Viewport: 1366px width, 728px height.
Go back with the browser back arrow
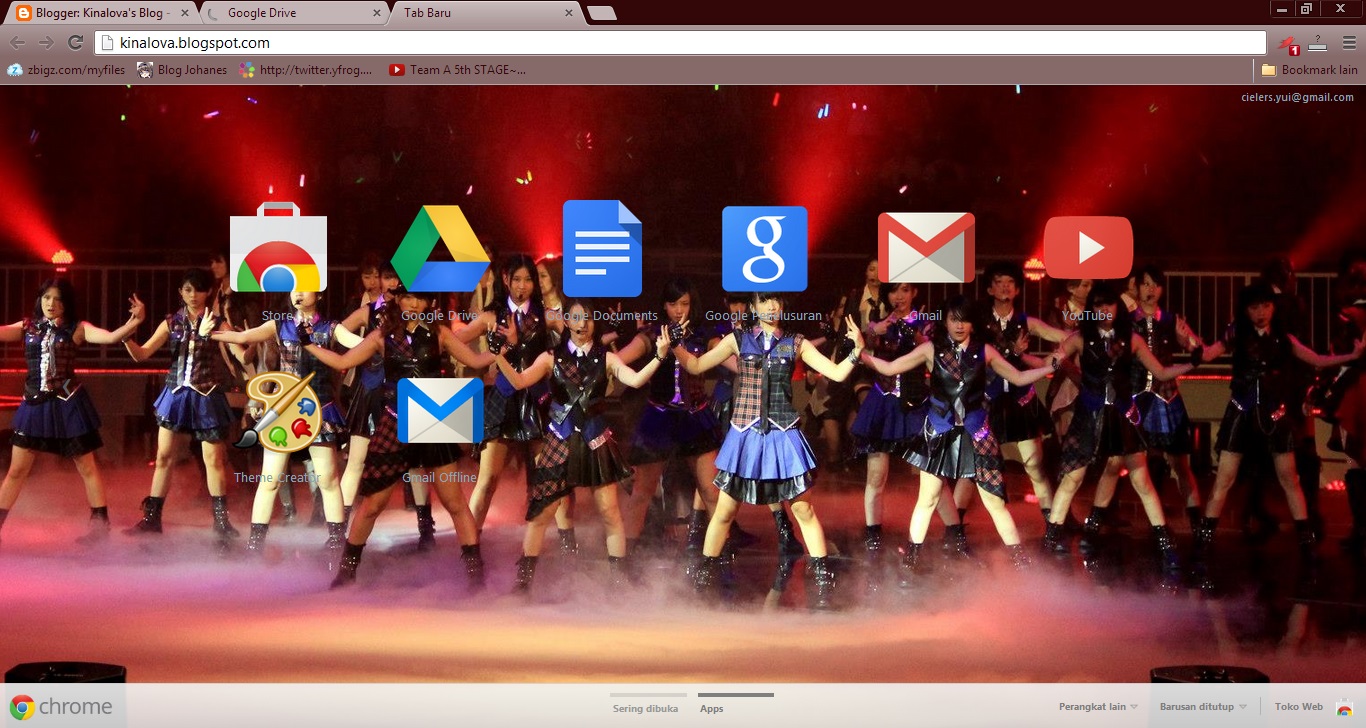click(17, 42)
